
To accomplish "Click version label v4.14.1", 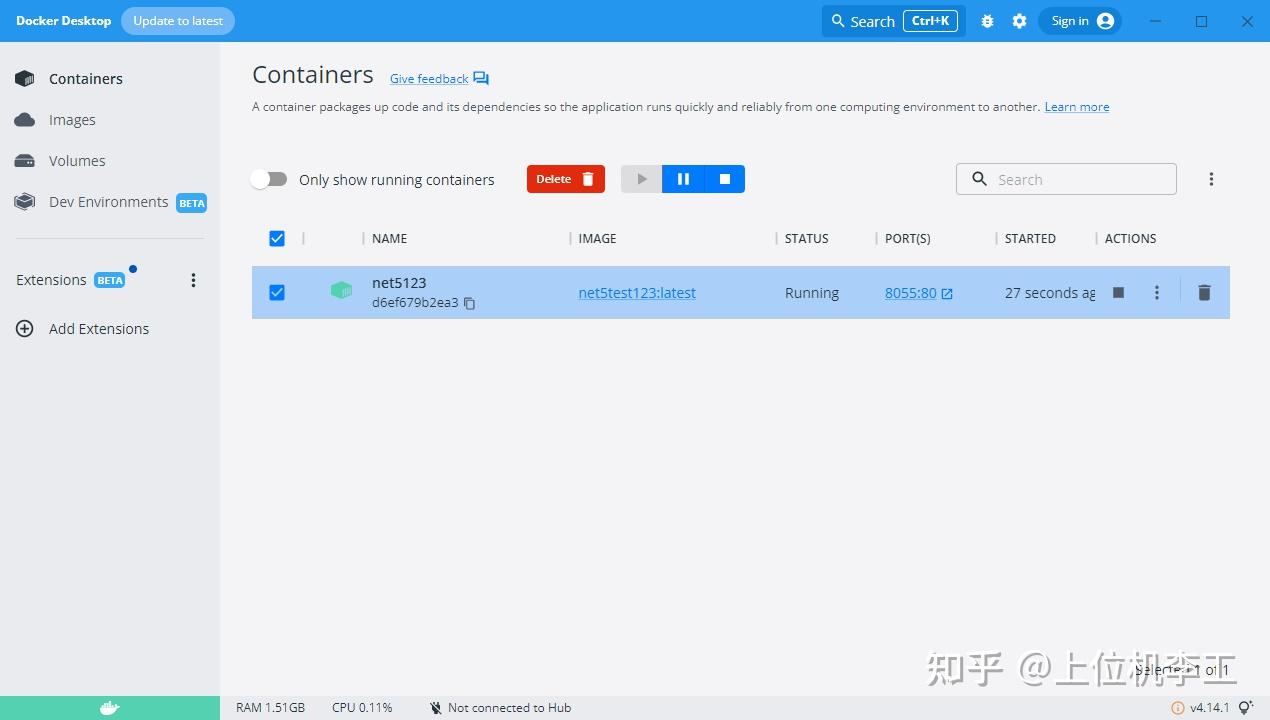I will click(x=1210, y=708).
